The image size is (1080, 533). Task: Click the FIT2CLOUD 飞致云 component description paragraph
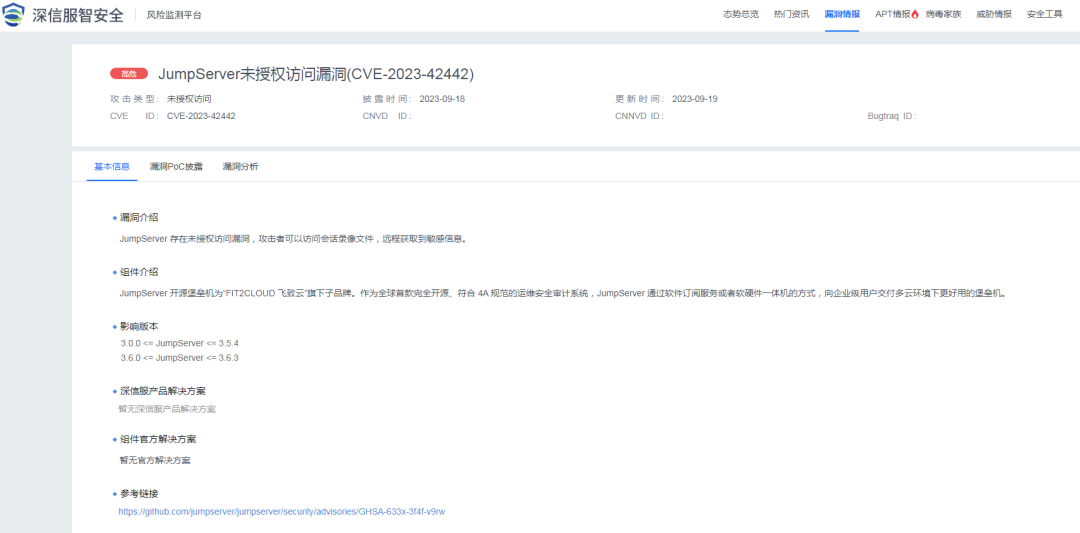[563, 293]
